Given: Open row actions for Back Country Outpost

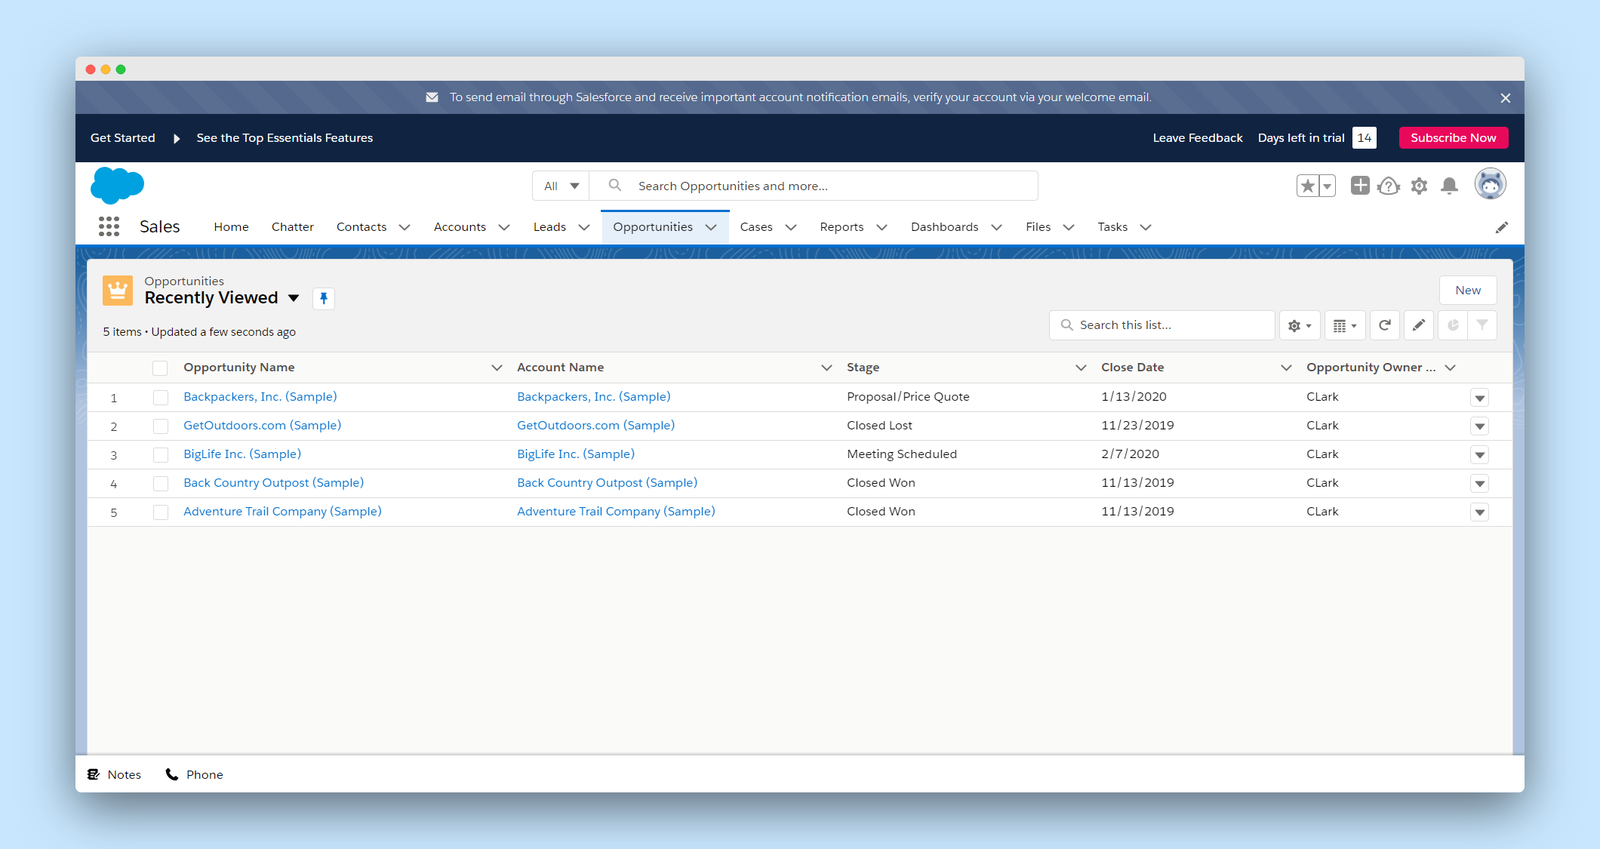Looking at the screenshot, I should tap(1480, 483).
